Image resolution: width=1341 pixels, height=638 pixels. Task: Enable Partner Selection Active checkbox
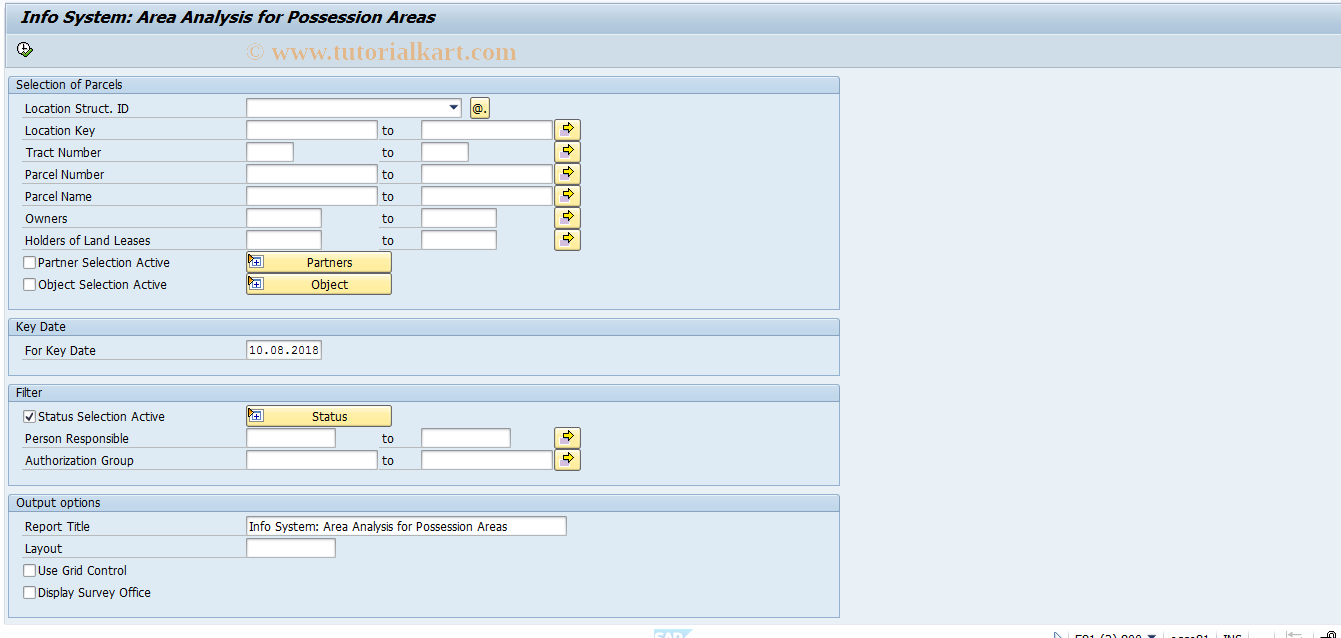tap(30, 263)
